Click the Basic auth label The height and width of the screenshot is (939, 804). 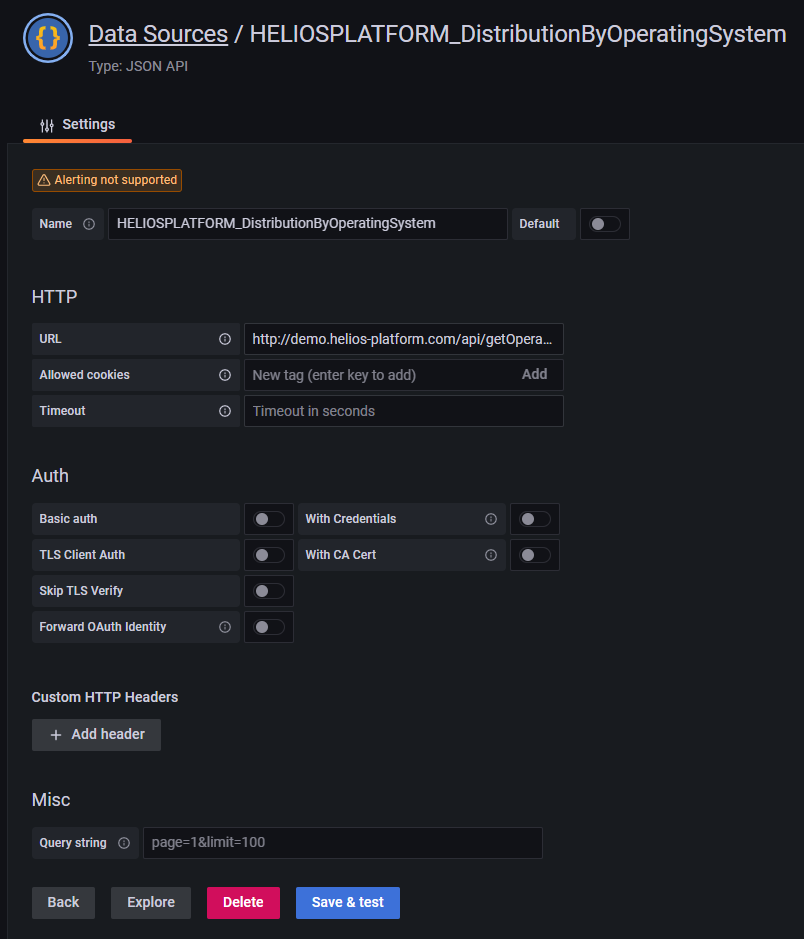point(68,519)
